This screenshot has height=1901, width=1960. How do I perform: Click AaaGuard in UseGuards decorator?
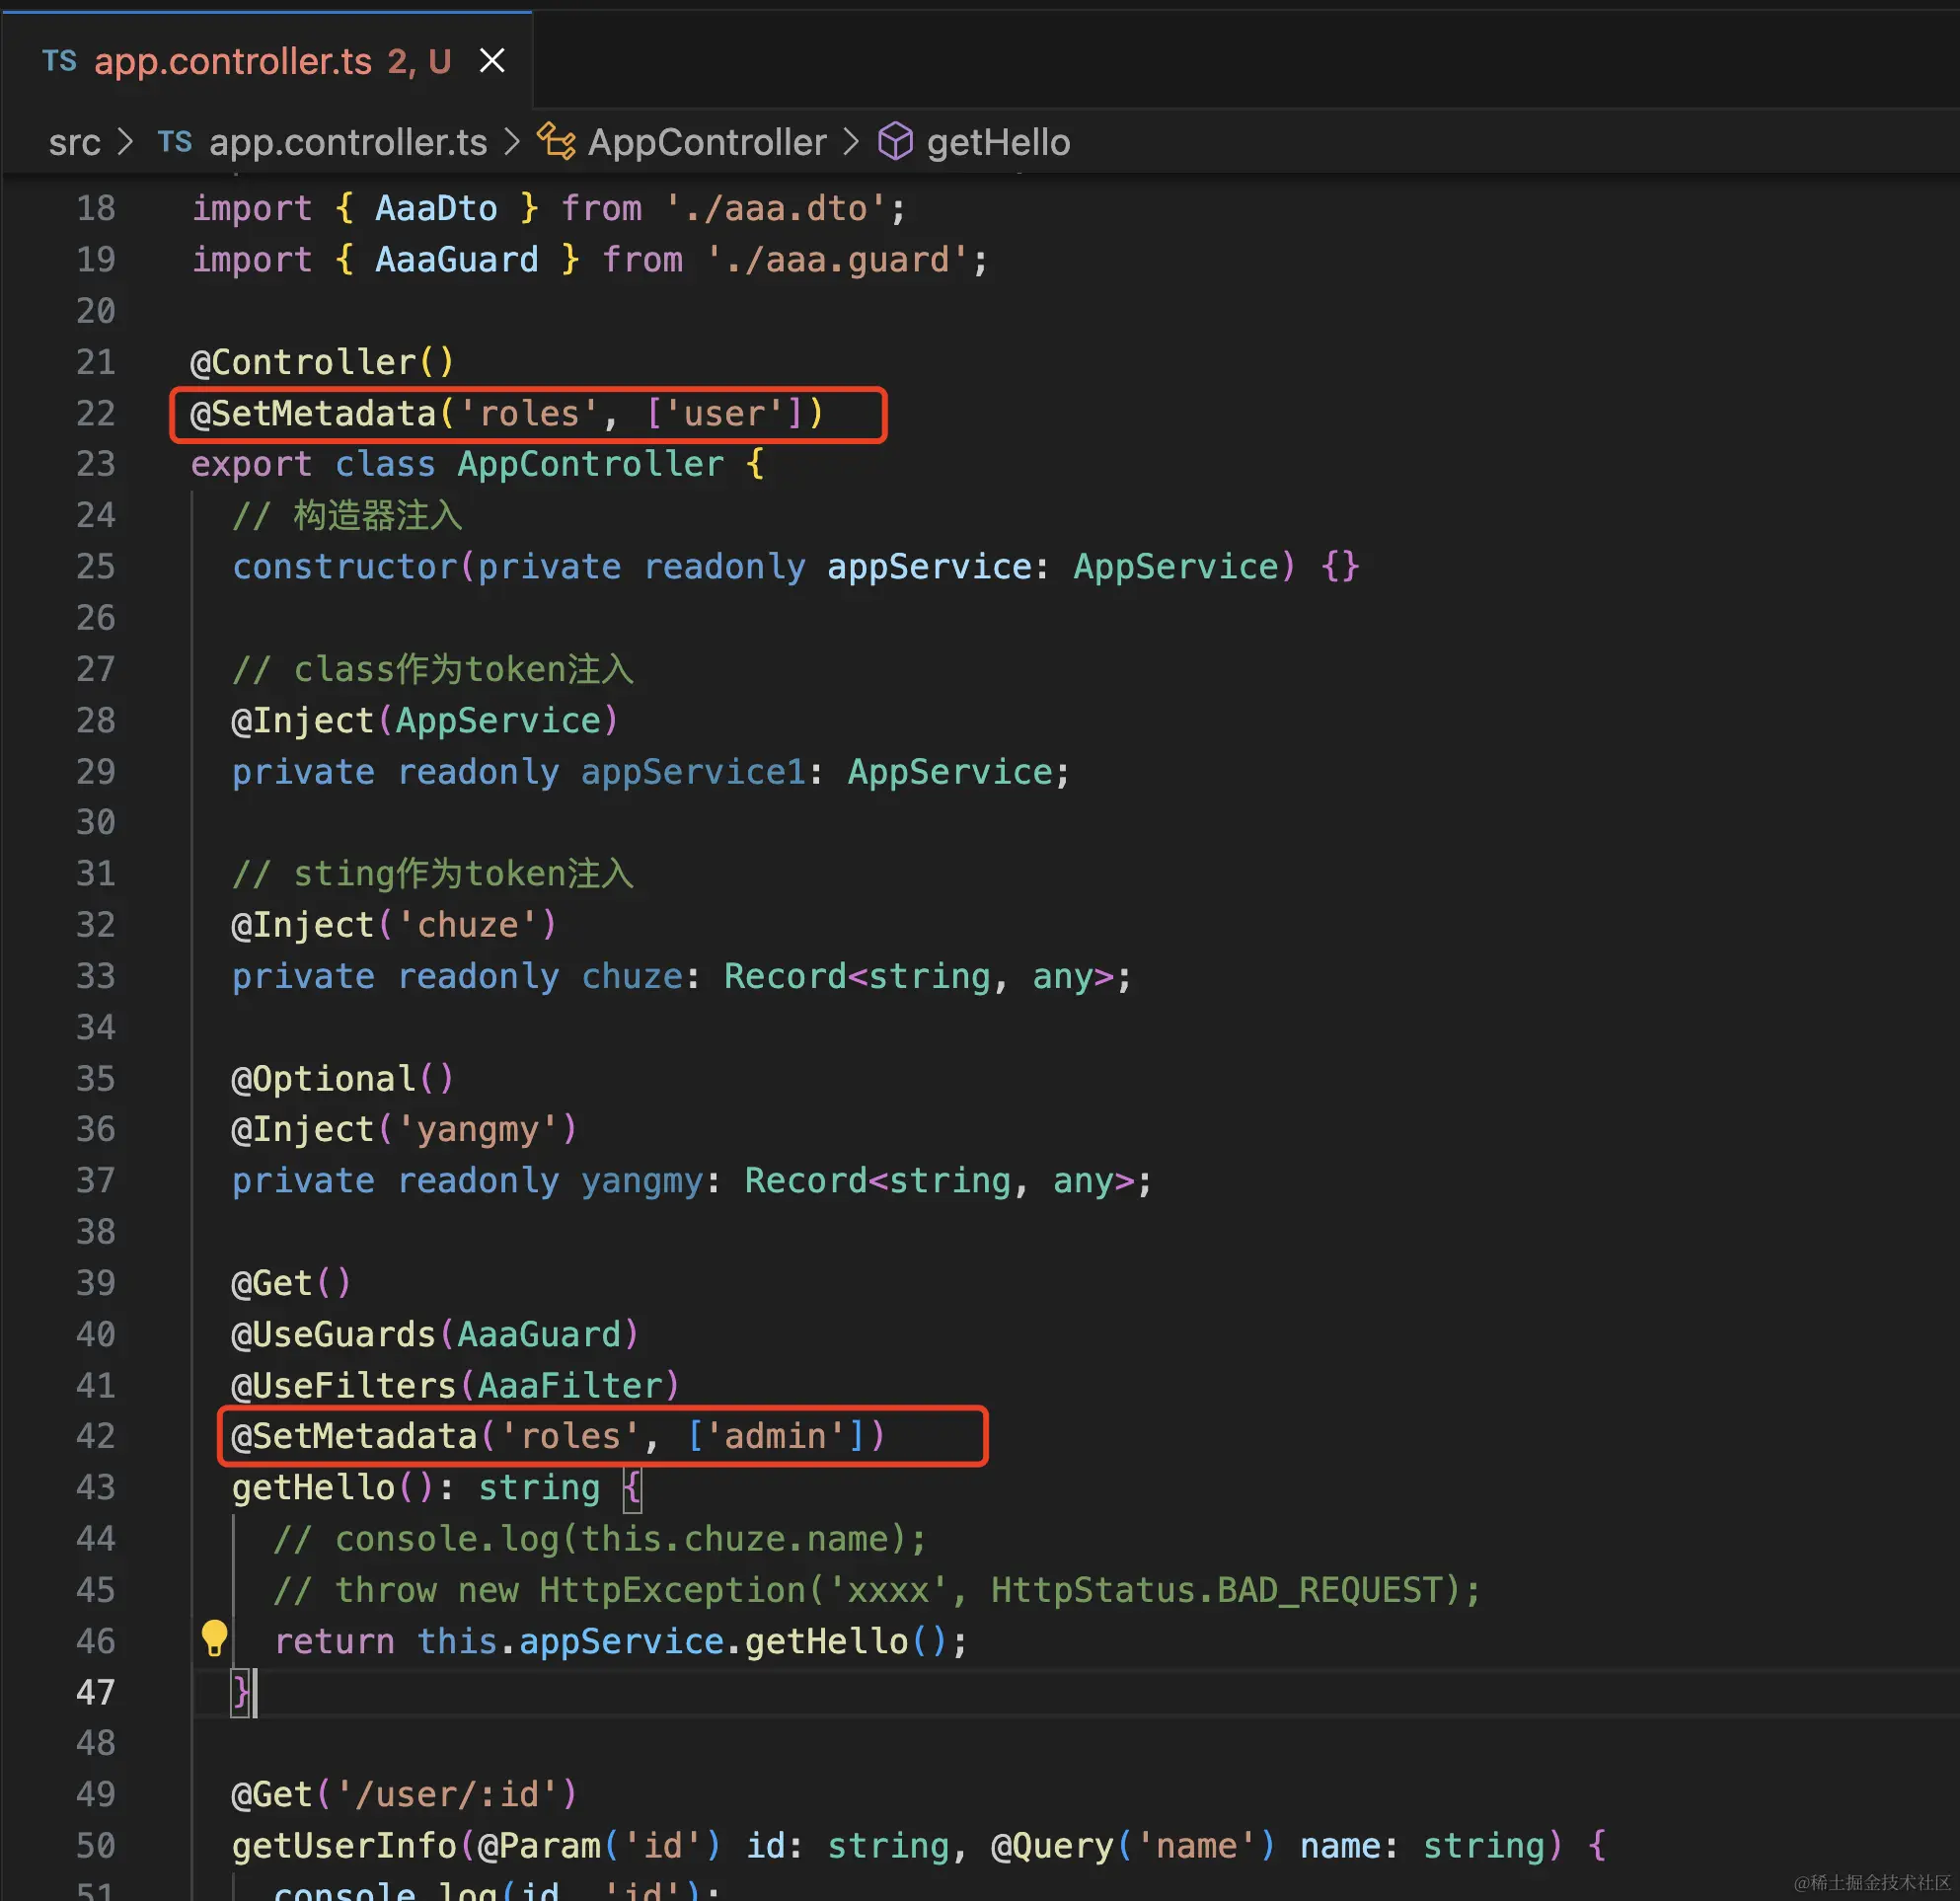coord(538,1334)
